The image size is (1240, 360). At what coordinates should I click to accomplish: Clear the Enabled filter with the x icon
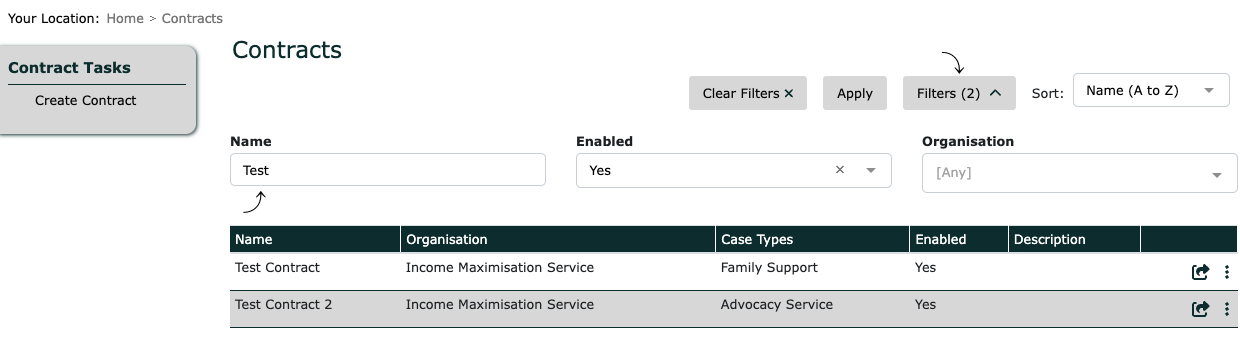click(840, 170)
